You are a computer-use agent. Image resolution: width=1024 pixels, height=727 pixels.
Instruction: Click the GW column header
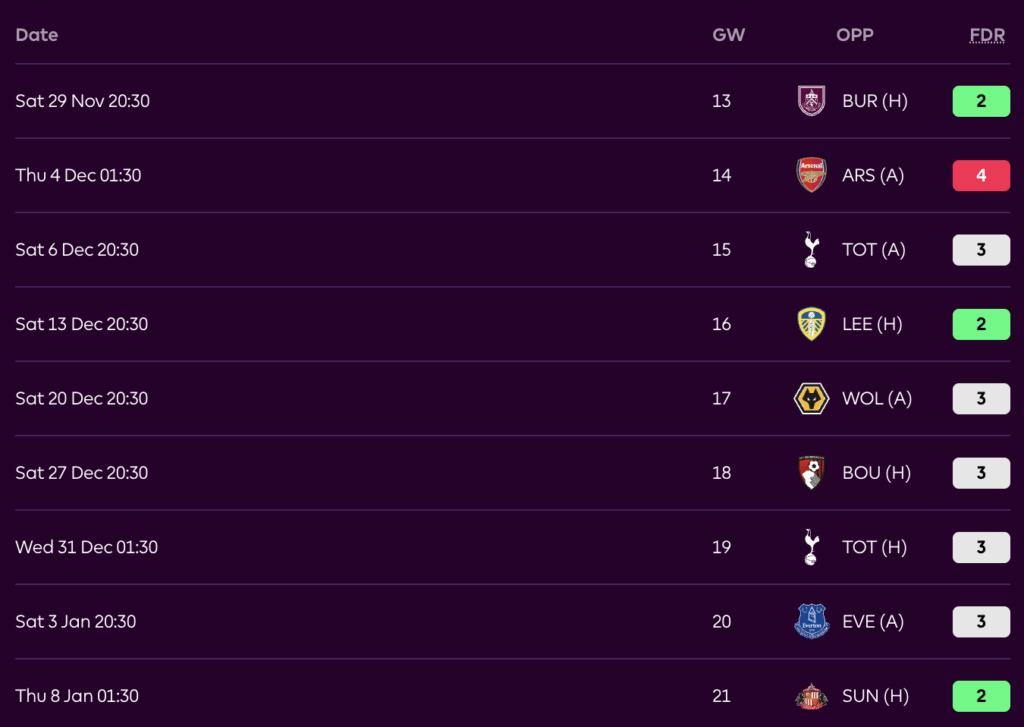[x=728, y=35]
